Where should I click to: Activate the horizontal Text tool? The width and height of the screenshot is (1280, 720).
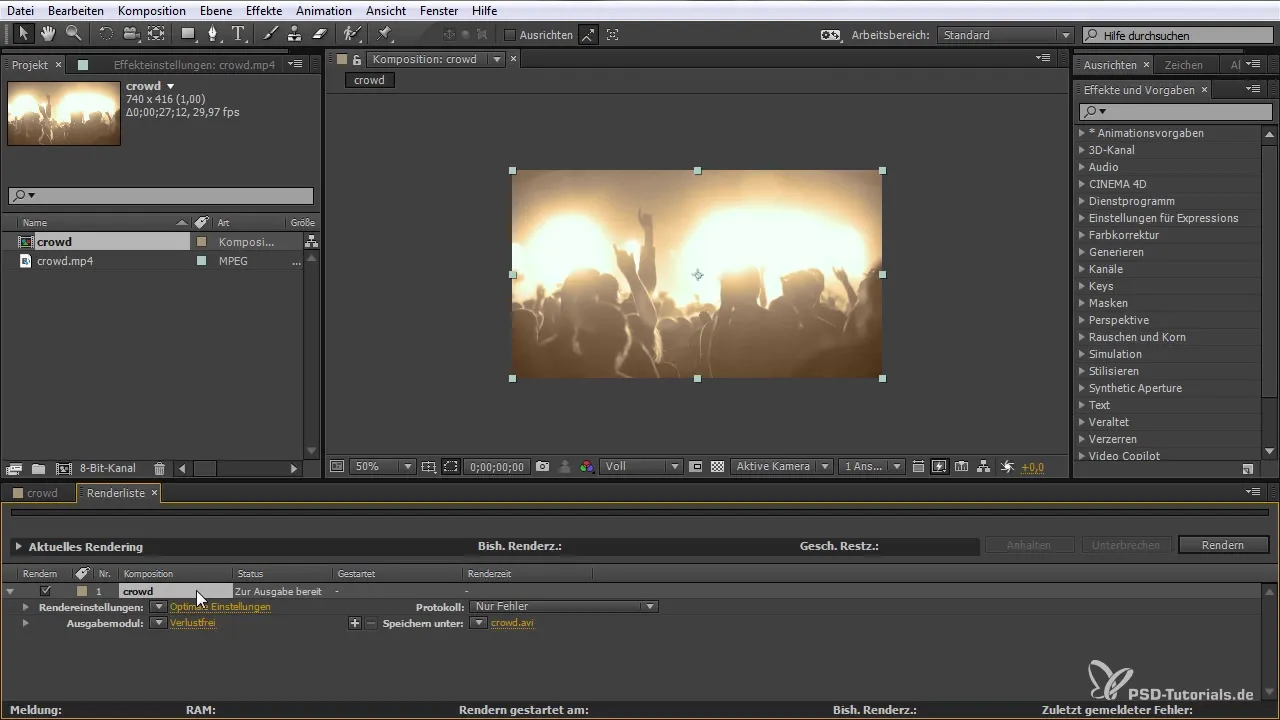(x=239, y=34)
